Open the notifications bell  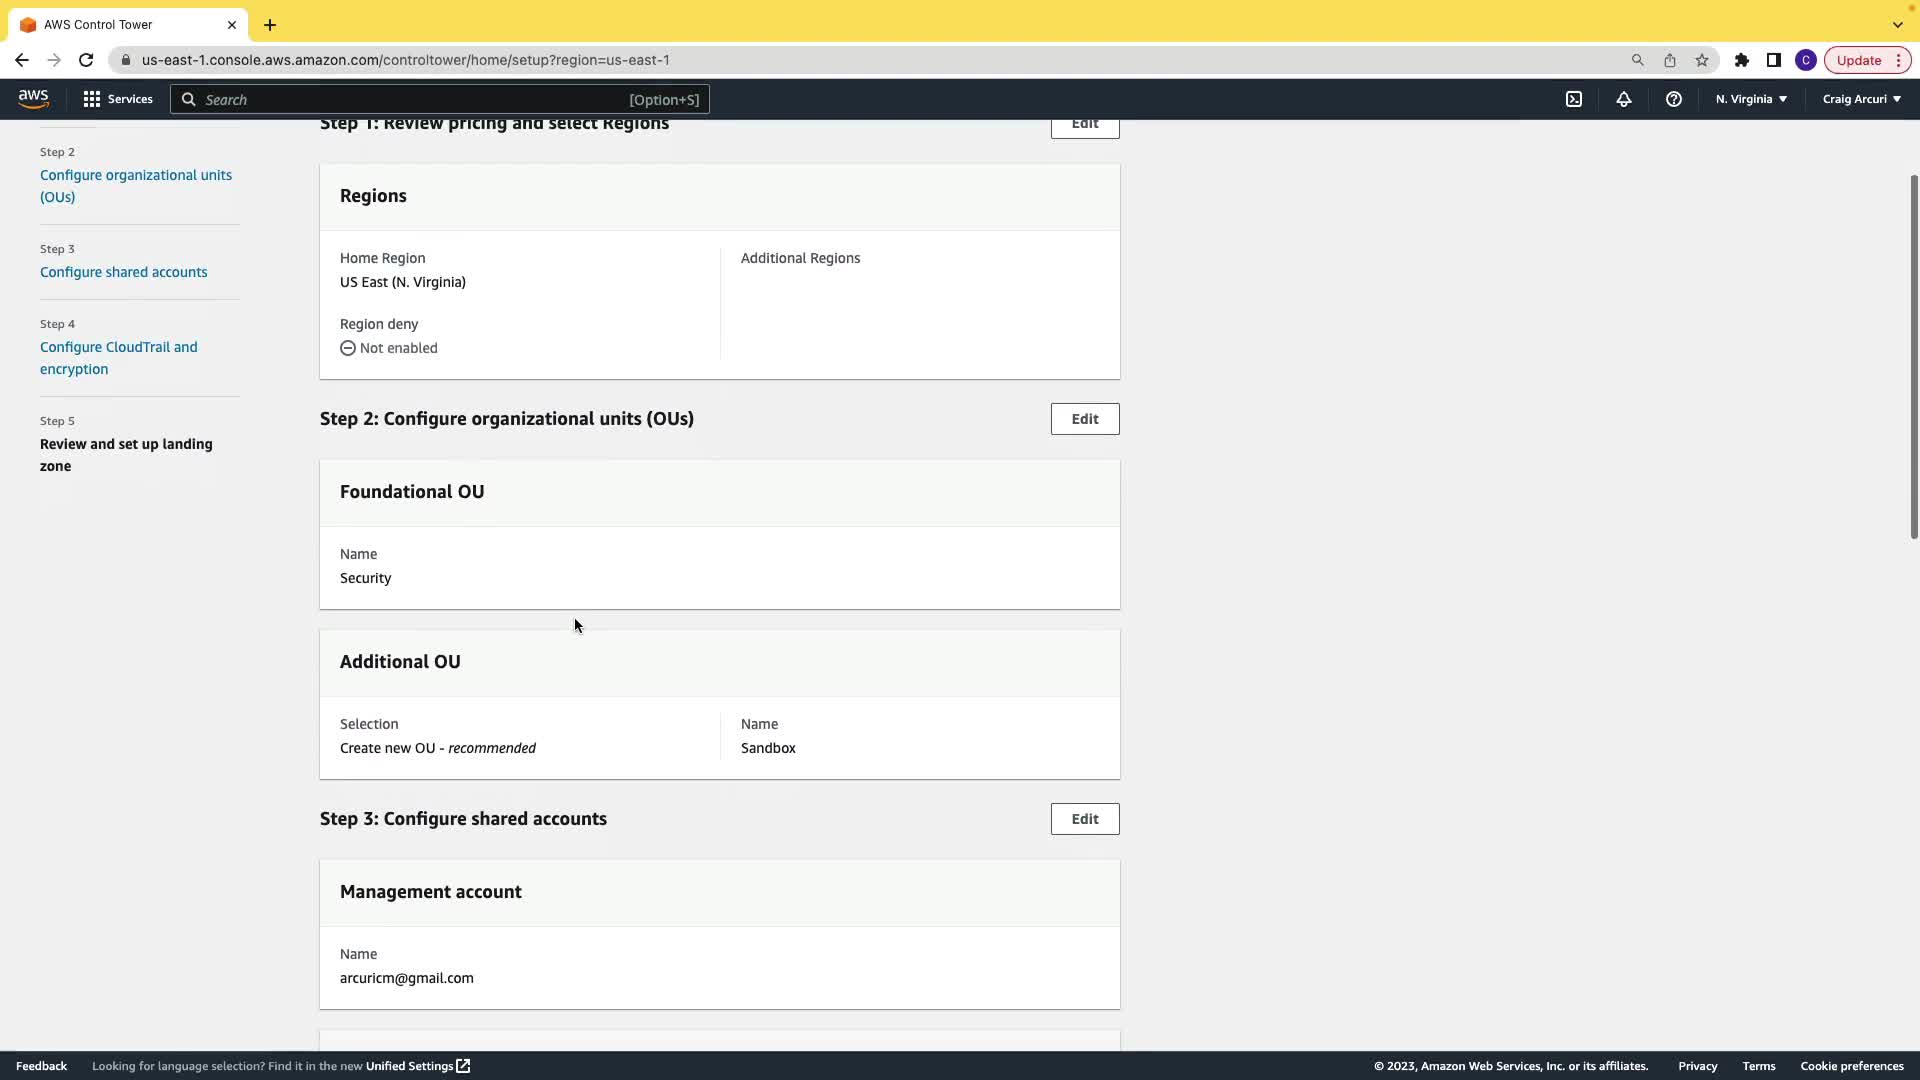1624,99
